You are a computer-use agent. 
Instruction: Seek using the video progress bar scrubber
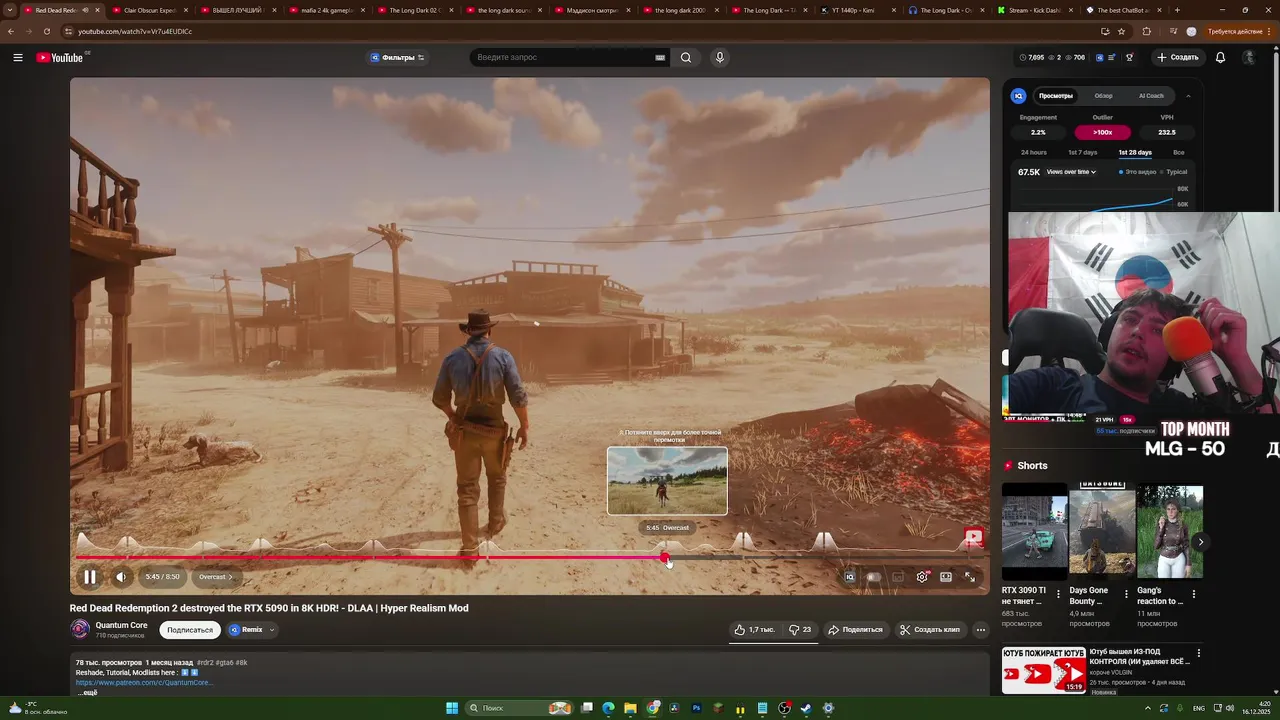coord(665,558)
